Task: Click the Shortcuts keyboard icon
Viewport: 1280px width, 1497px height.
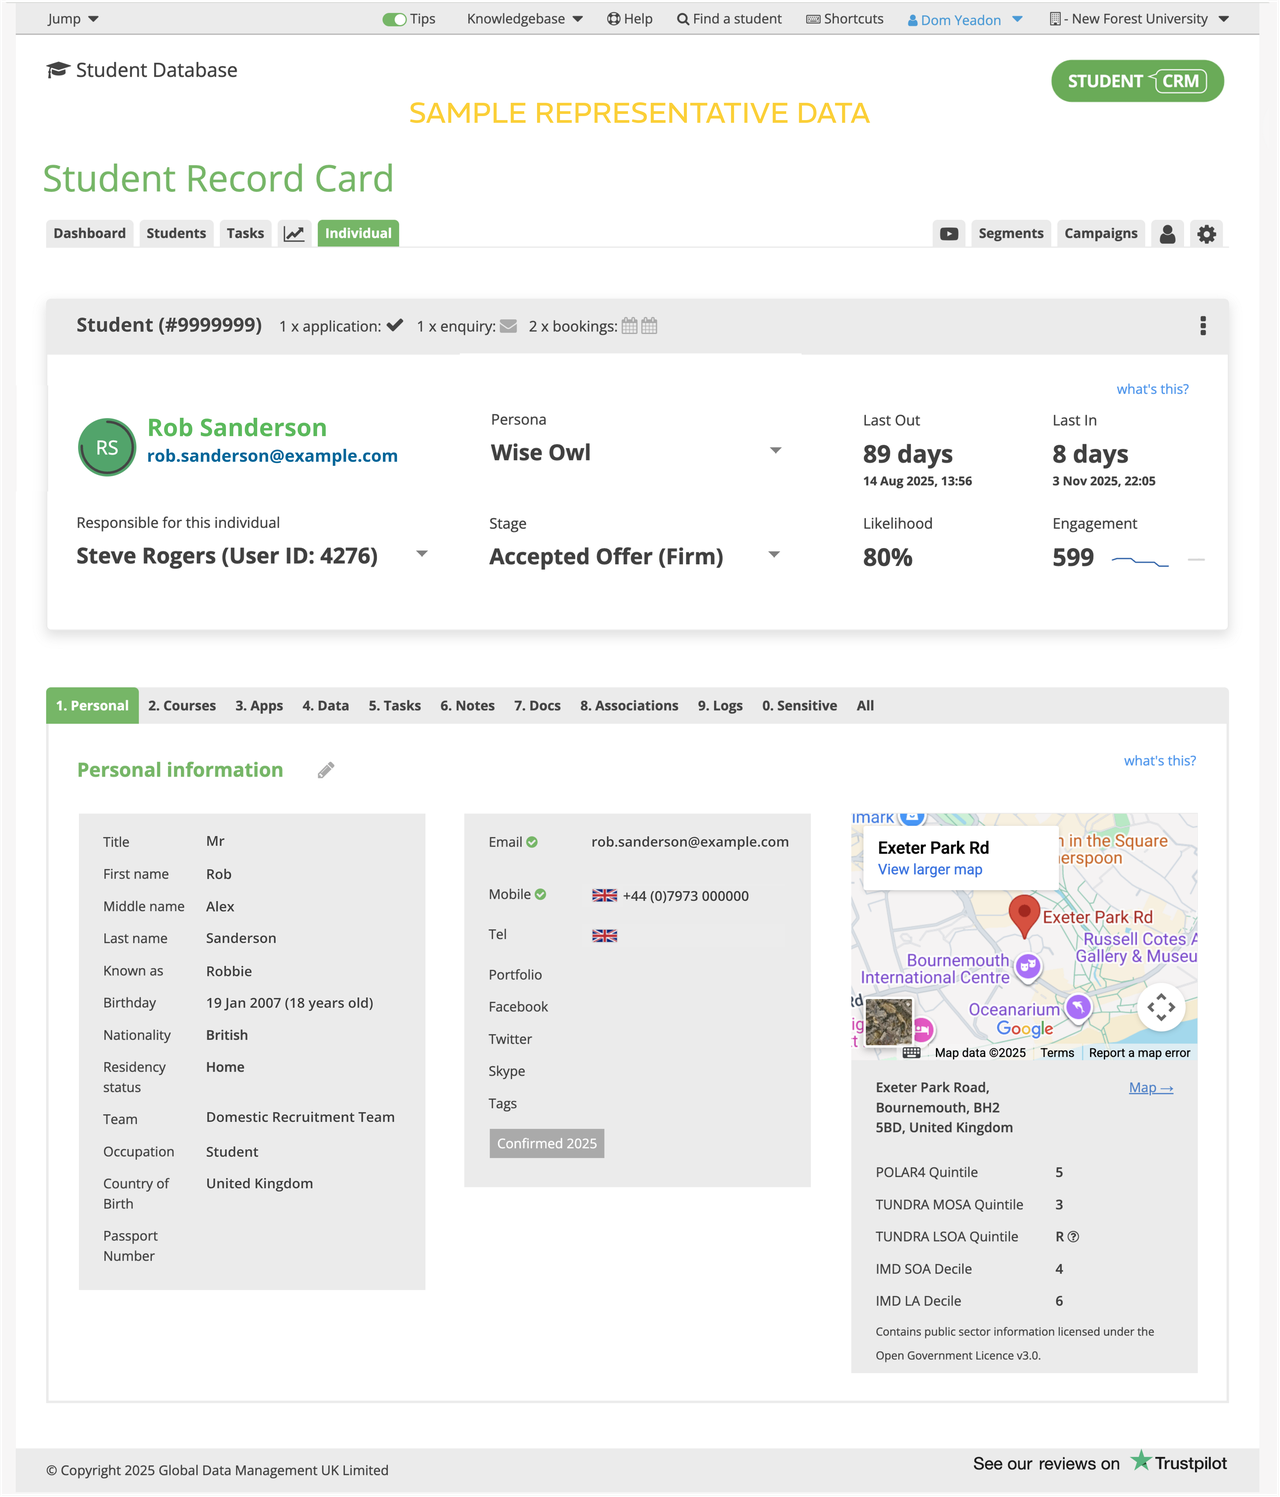Action: (x=812, y=18)
